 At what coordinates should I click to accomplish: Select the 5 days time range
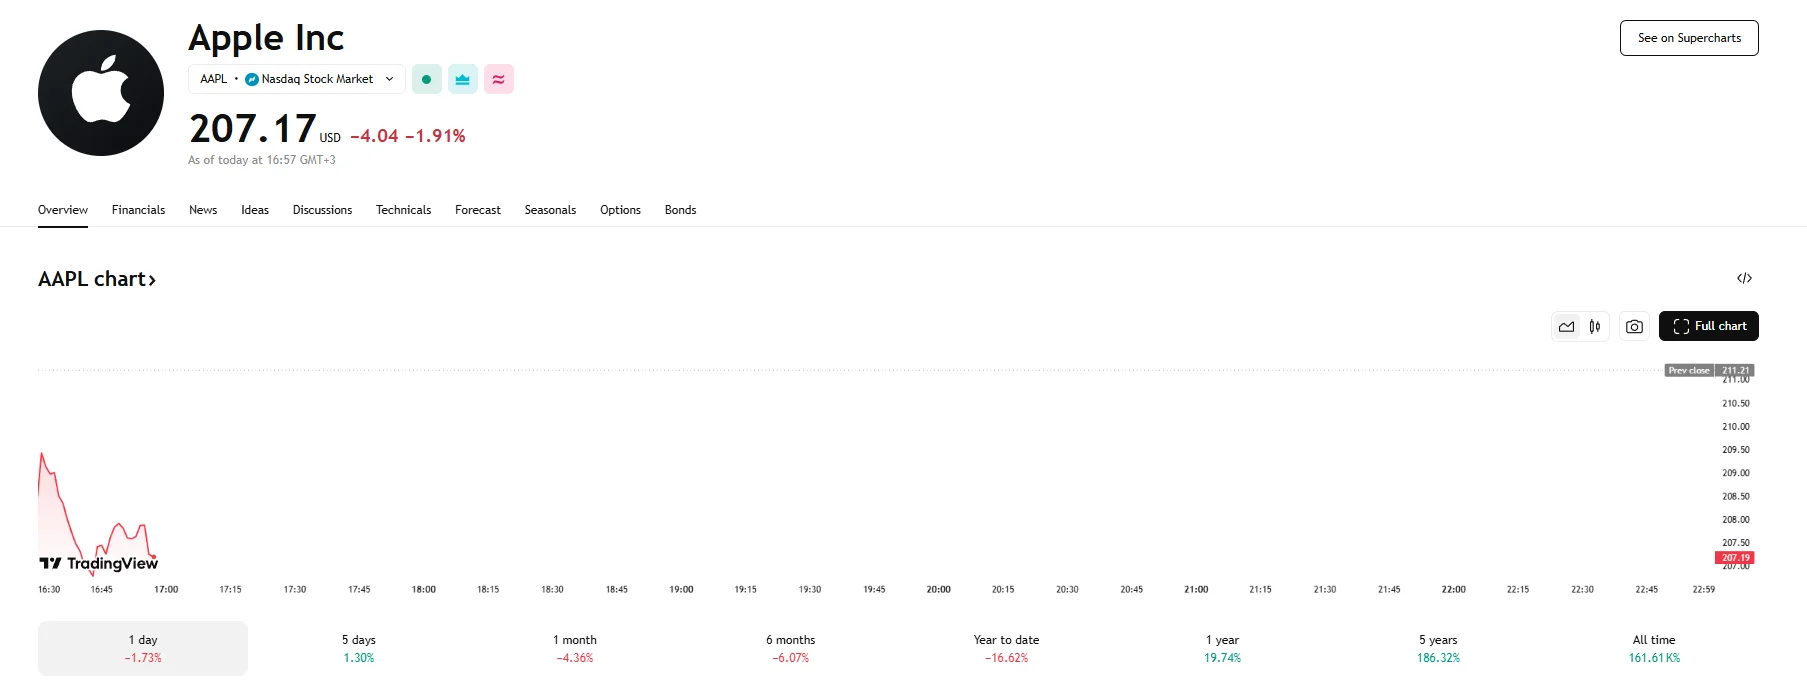(x=358, y=648)
